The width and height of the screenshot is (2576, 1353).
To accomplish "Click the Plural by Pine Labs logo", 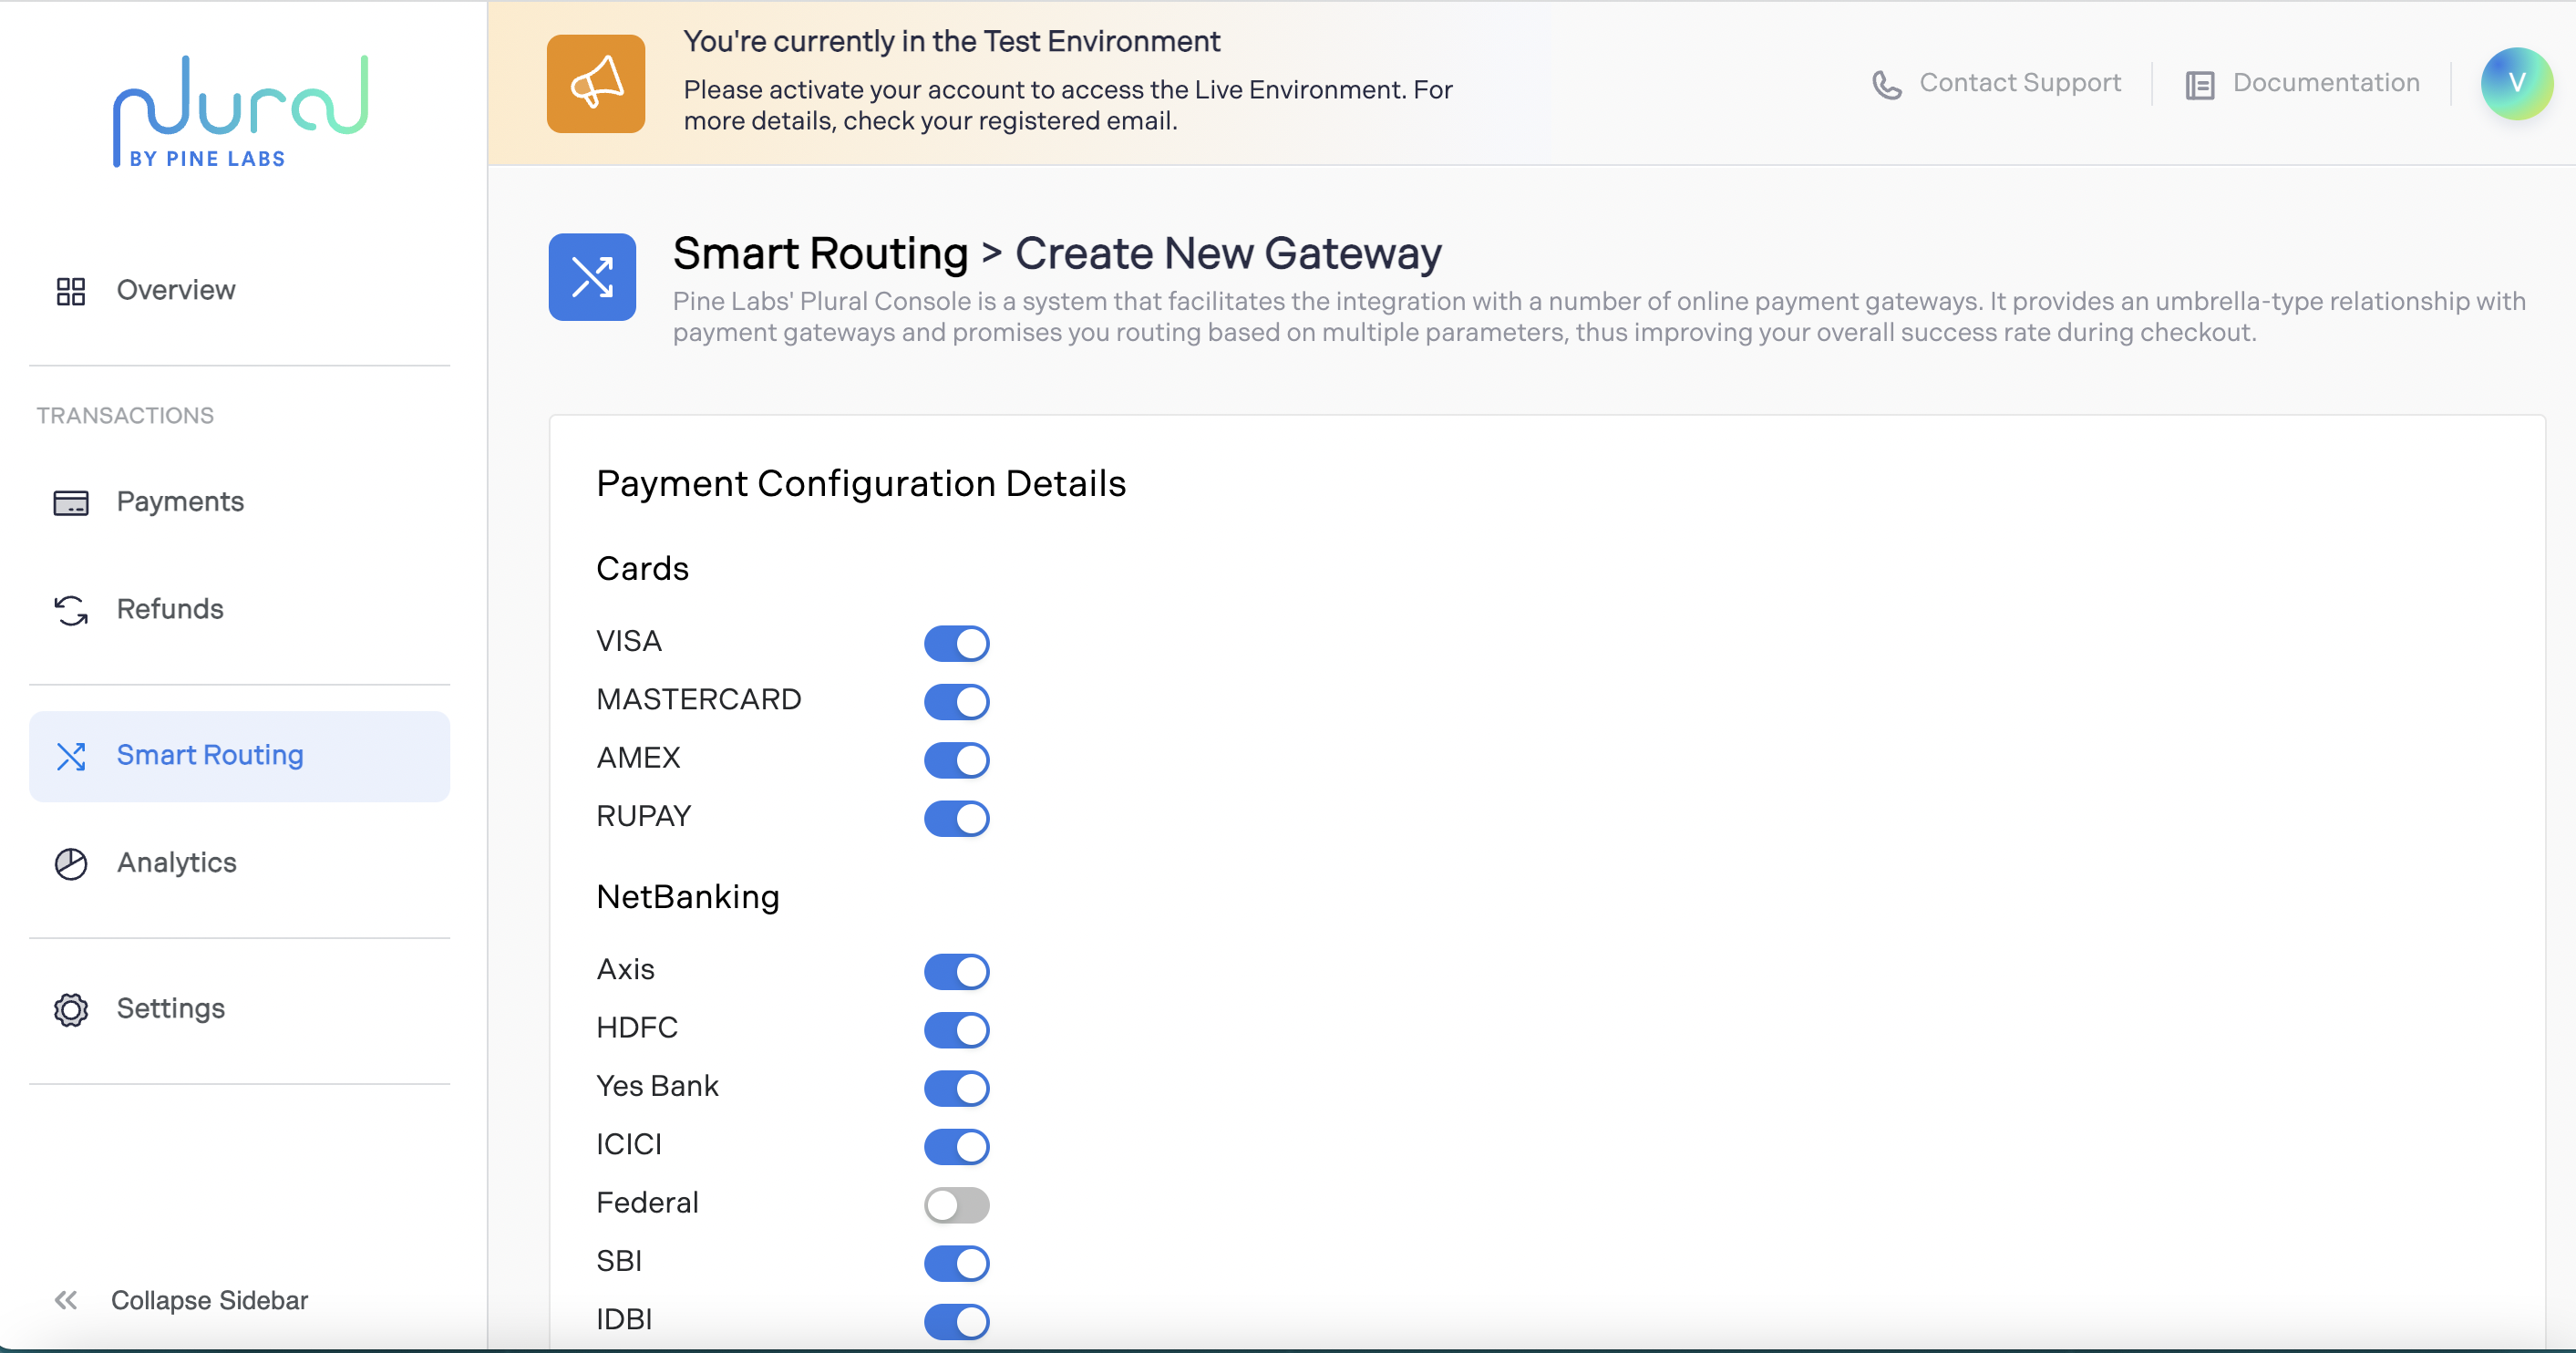I will [x=240, y=111].
